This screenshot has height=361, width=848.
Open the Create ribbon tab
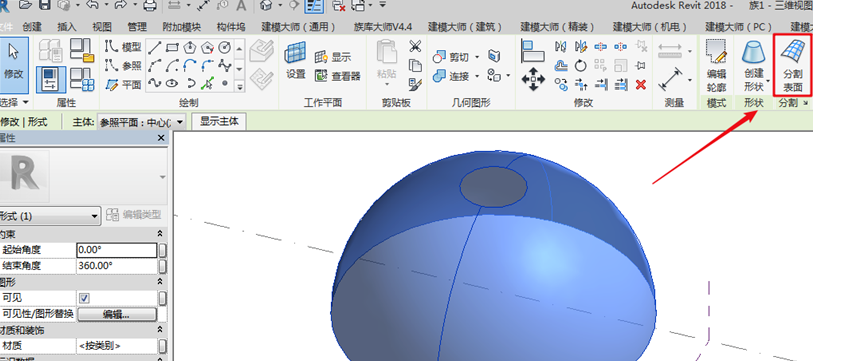pos(32,26)
